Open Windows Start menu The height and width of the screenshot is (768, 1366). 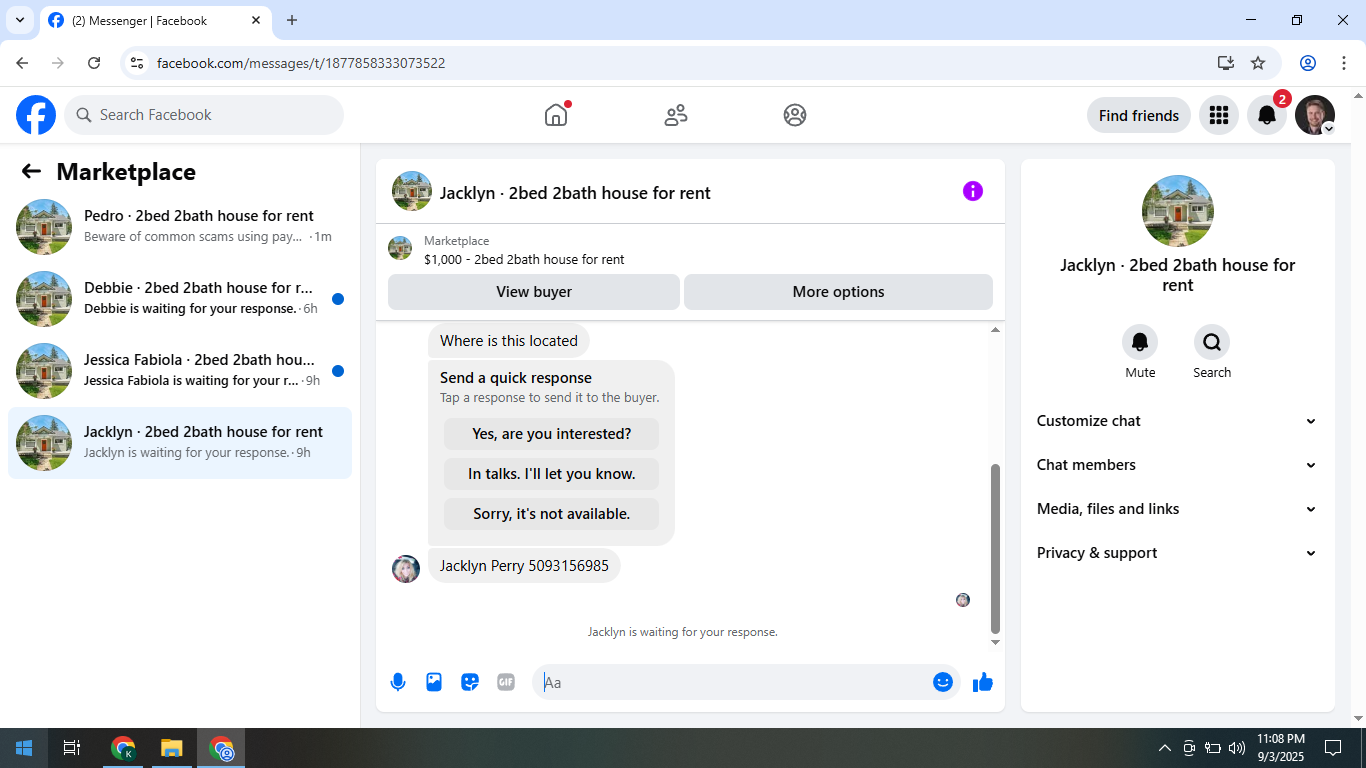point(24,748)
